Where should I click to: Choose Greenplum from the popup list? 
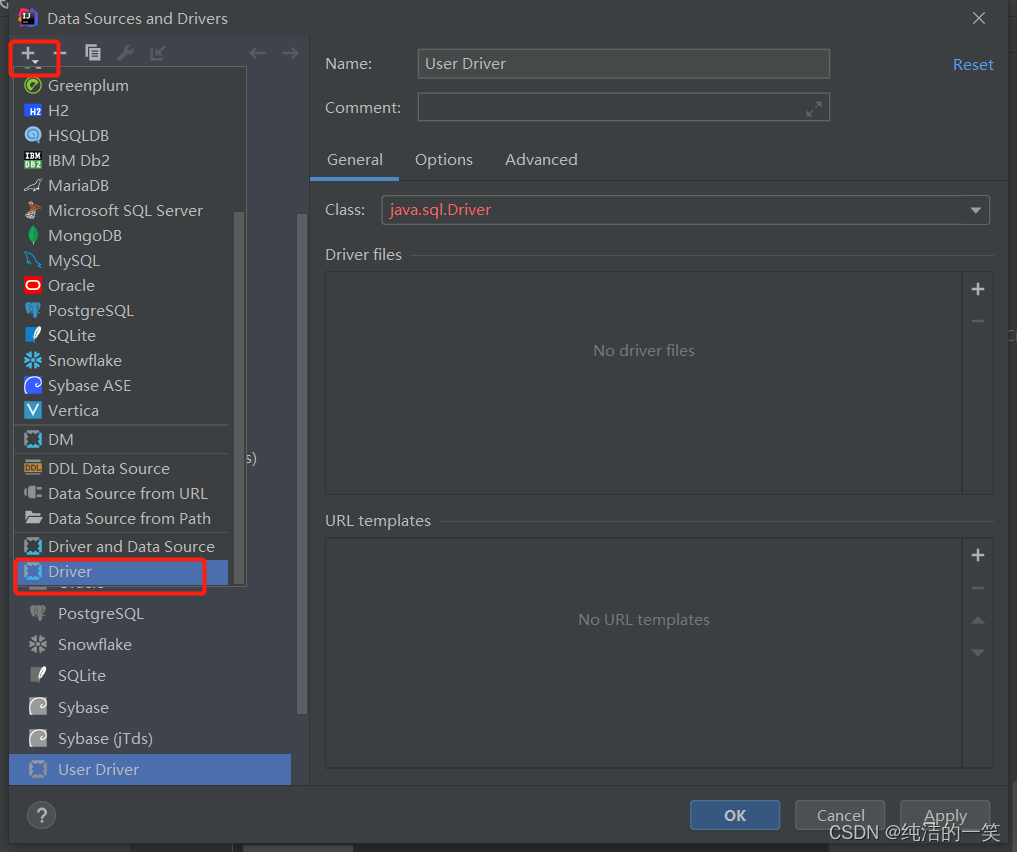121,86
